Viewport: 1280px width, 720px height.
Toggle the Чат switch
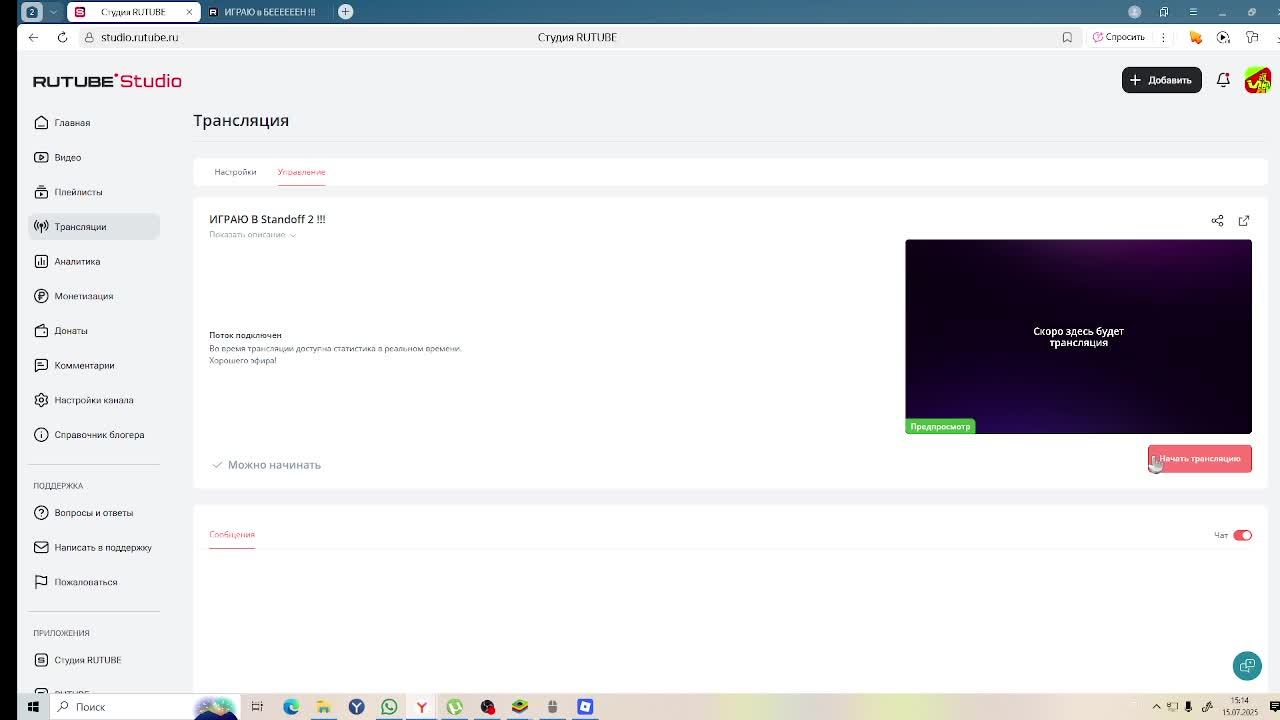(x=1242, y=535)
